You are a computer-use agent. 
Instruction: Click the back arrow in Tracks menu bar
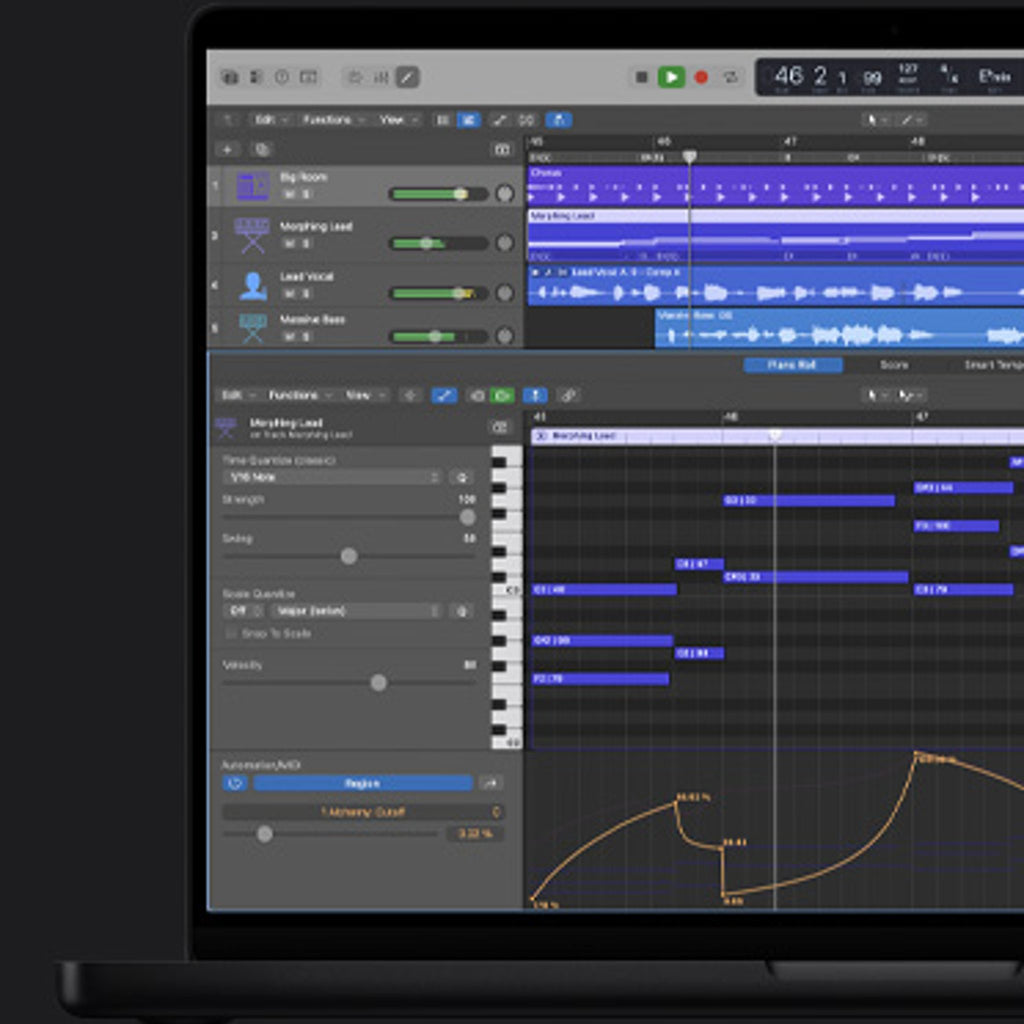pyautogui.click(x=227, y=120)
